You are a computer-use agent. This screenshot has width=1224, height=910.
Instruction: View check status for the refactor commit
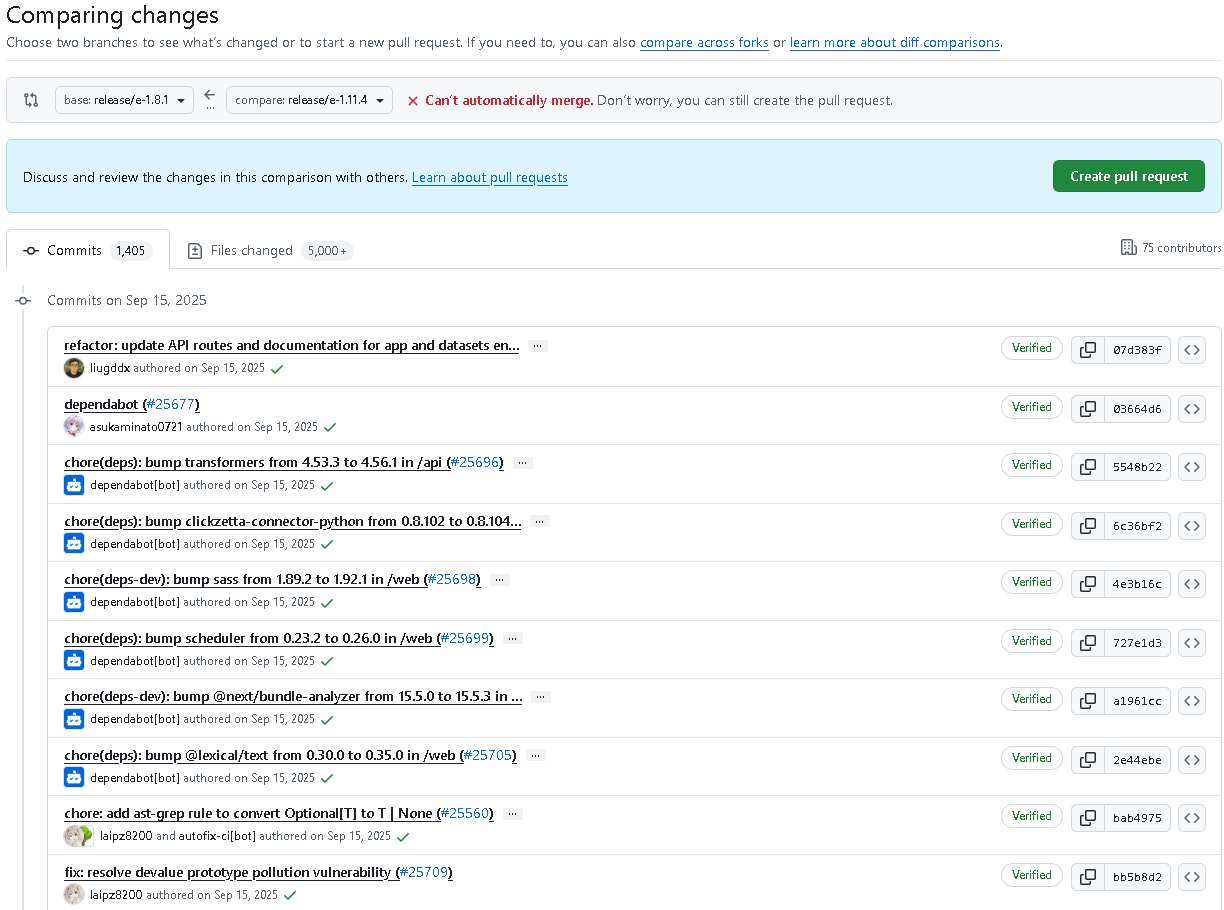click(x=277, y=369)
